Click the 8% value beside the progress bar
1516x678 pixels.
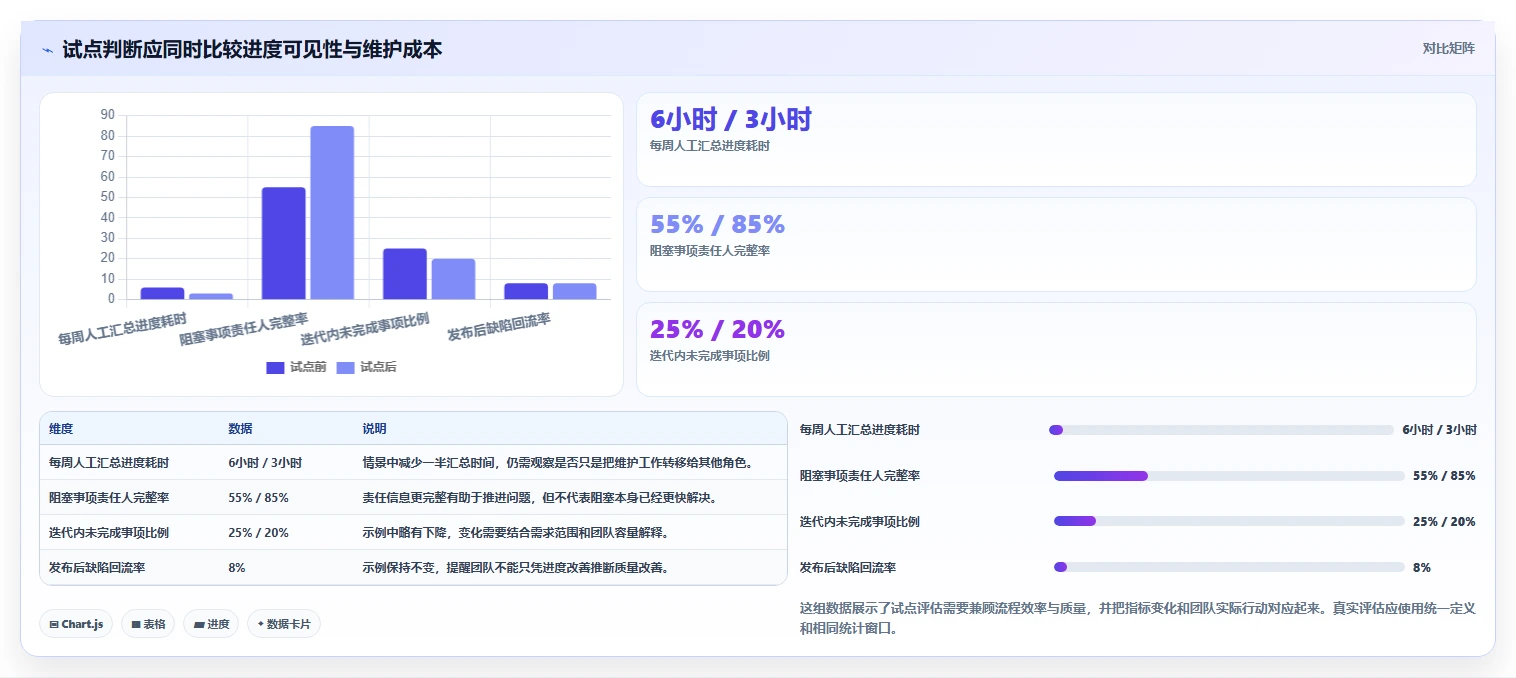point(1422,567)
